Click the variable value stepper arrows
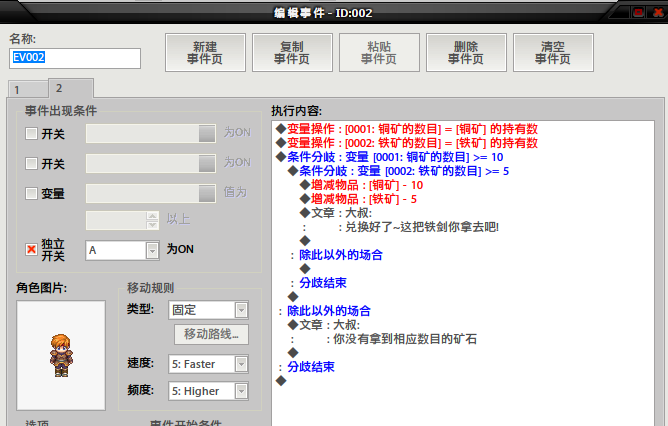 tap(152, 220)
